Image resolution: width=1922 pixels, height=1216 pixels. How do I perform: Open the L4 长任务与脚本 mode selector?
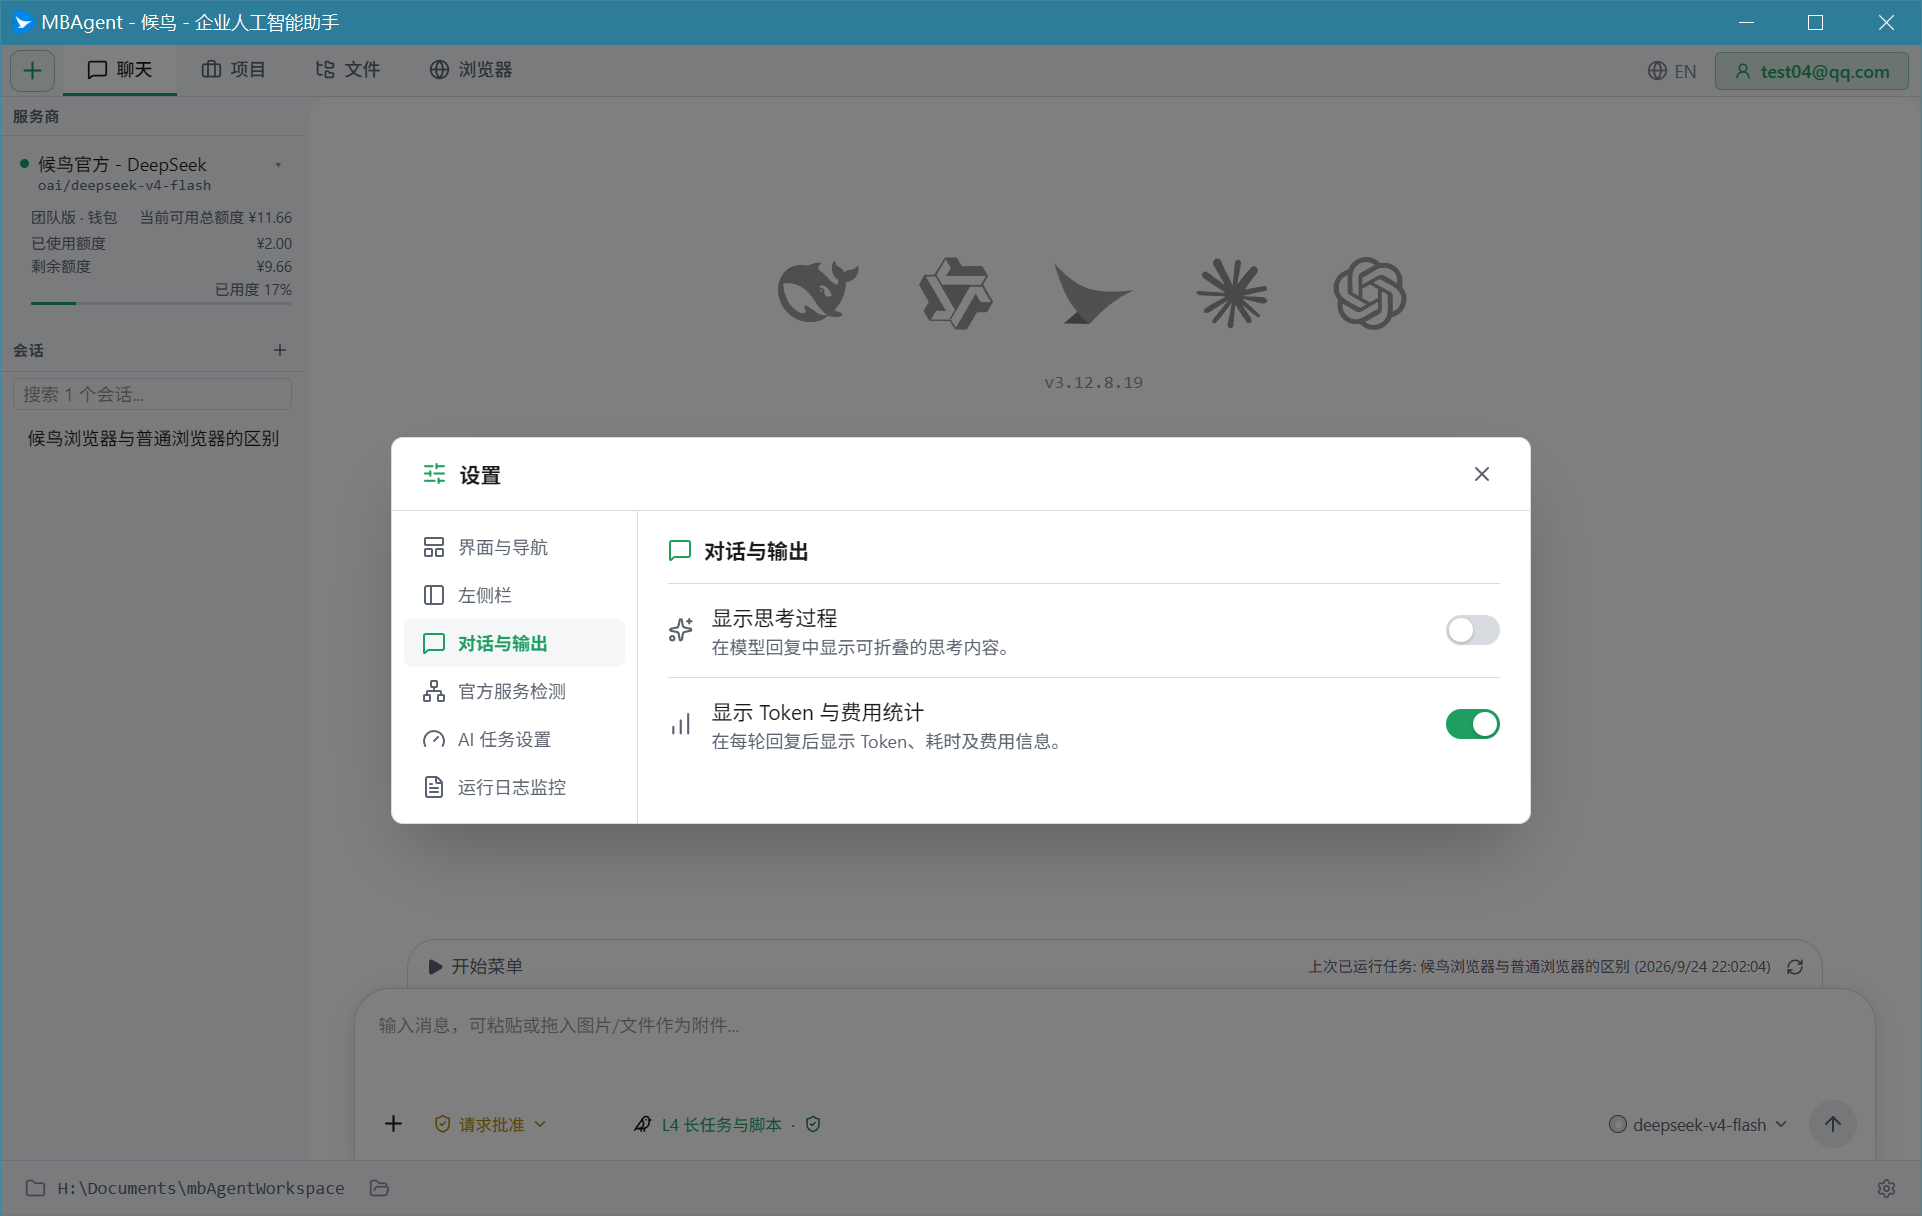709,1124
